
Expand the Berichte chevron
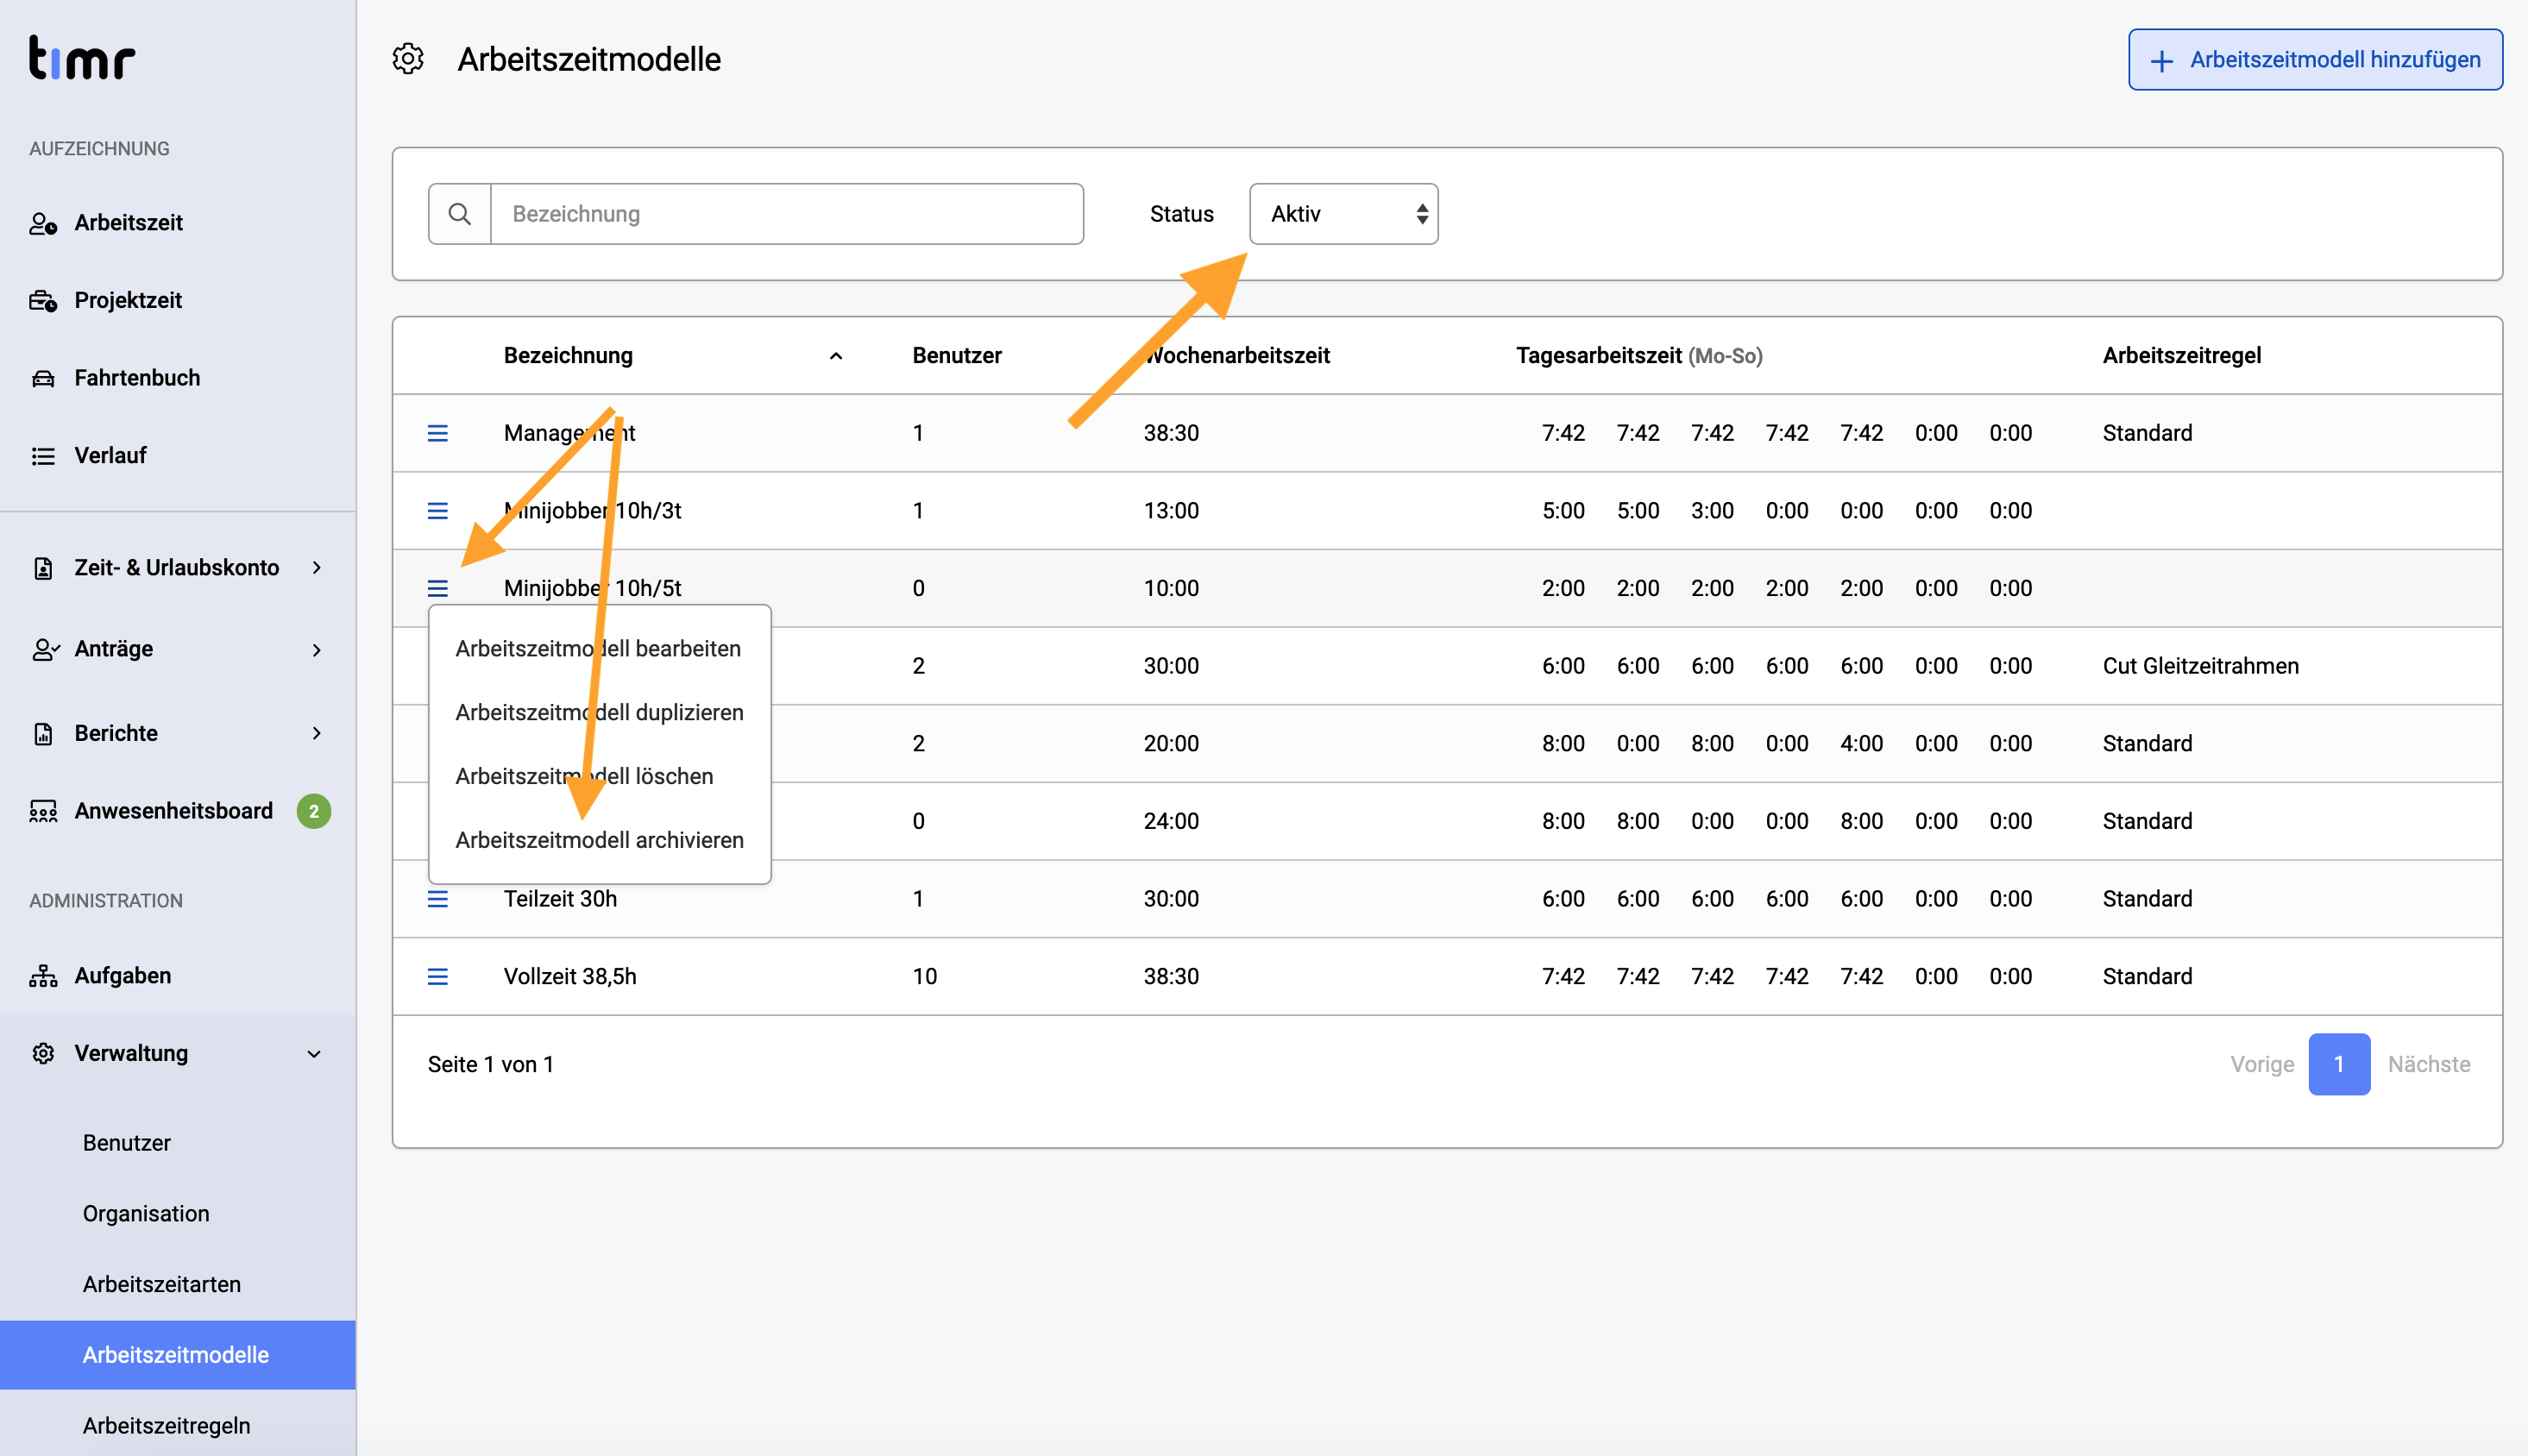317,733
